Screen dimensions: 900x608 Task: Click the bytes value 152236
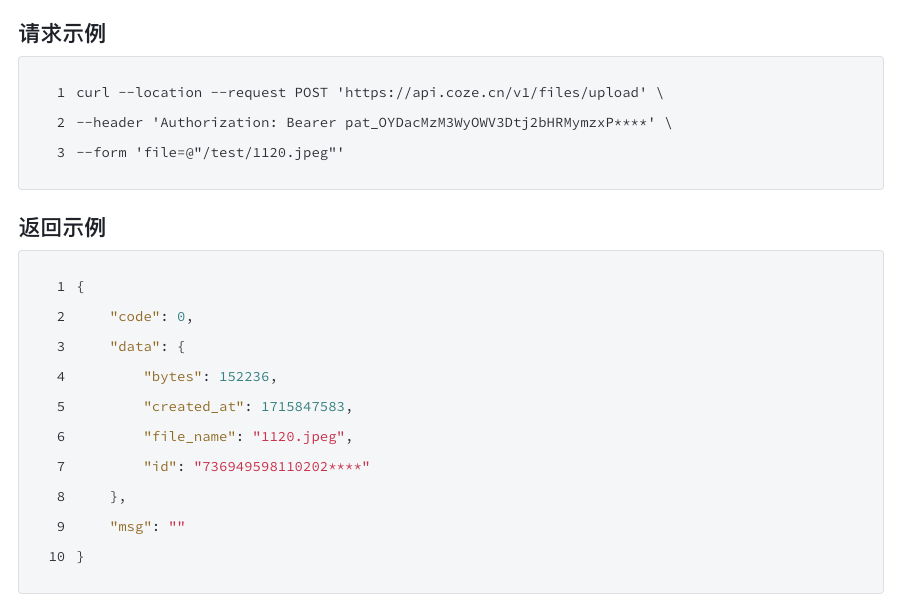[244, 377]
